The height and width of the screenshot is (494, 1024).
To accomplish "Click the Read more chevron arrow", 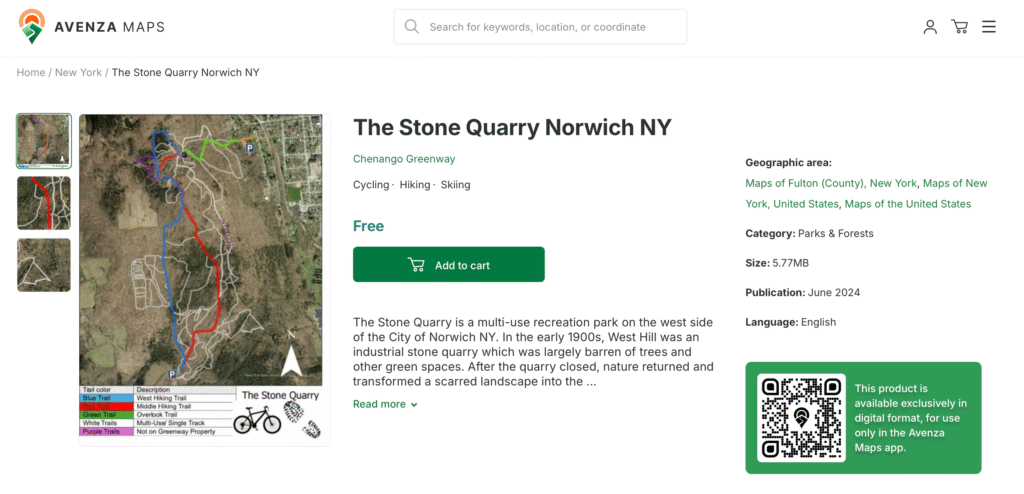I will pos(414,404).
